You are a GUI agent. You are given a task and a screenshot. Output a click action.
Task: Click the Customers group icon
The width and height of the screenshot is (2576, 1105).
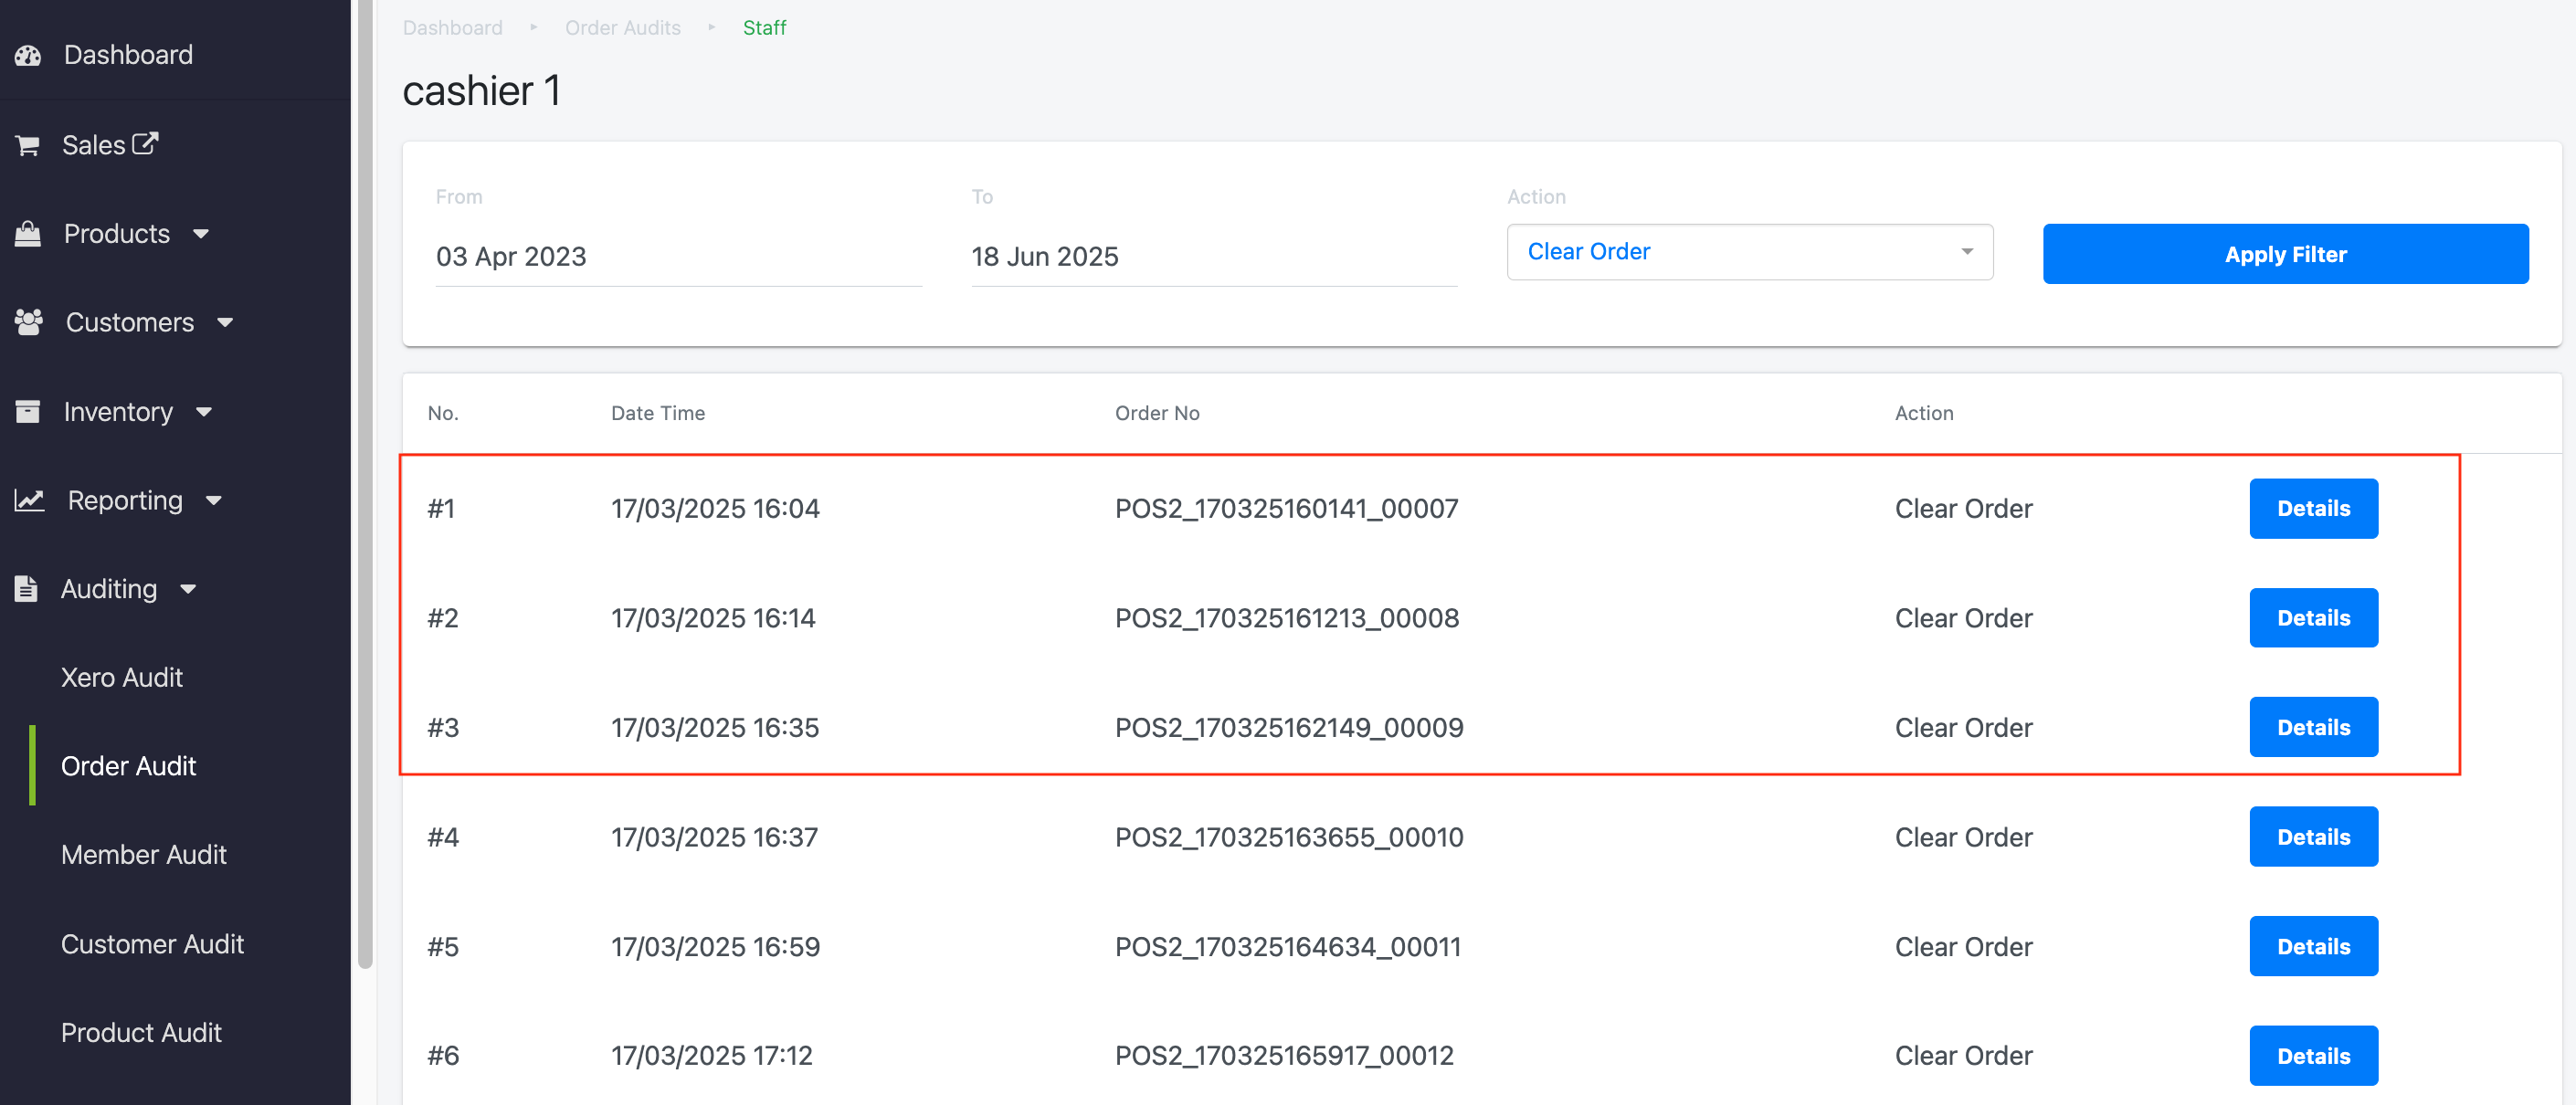click(28, 322)
